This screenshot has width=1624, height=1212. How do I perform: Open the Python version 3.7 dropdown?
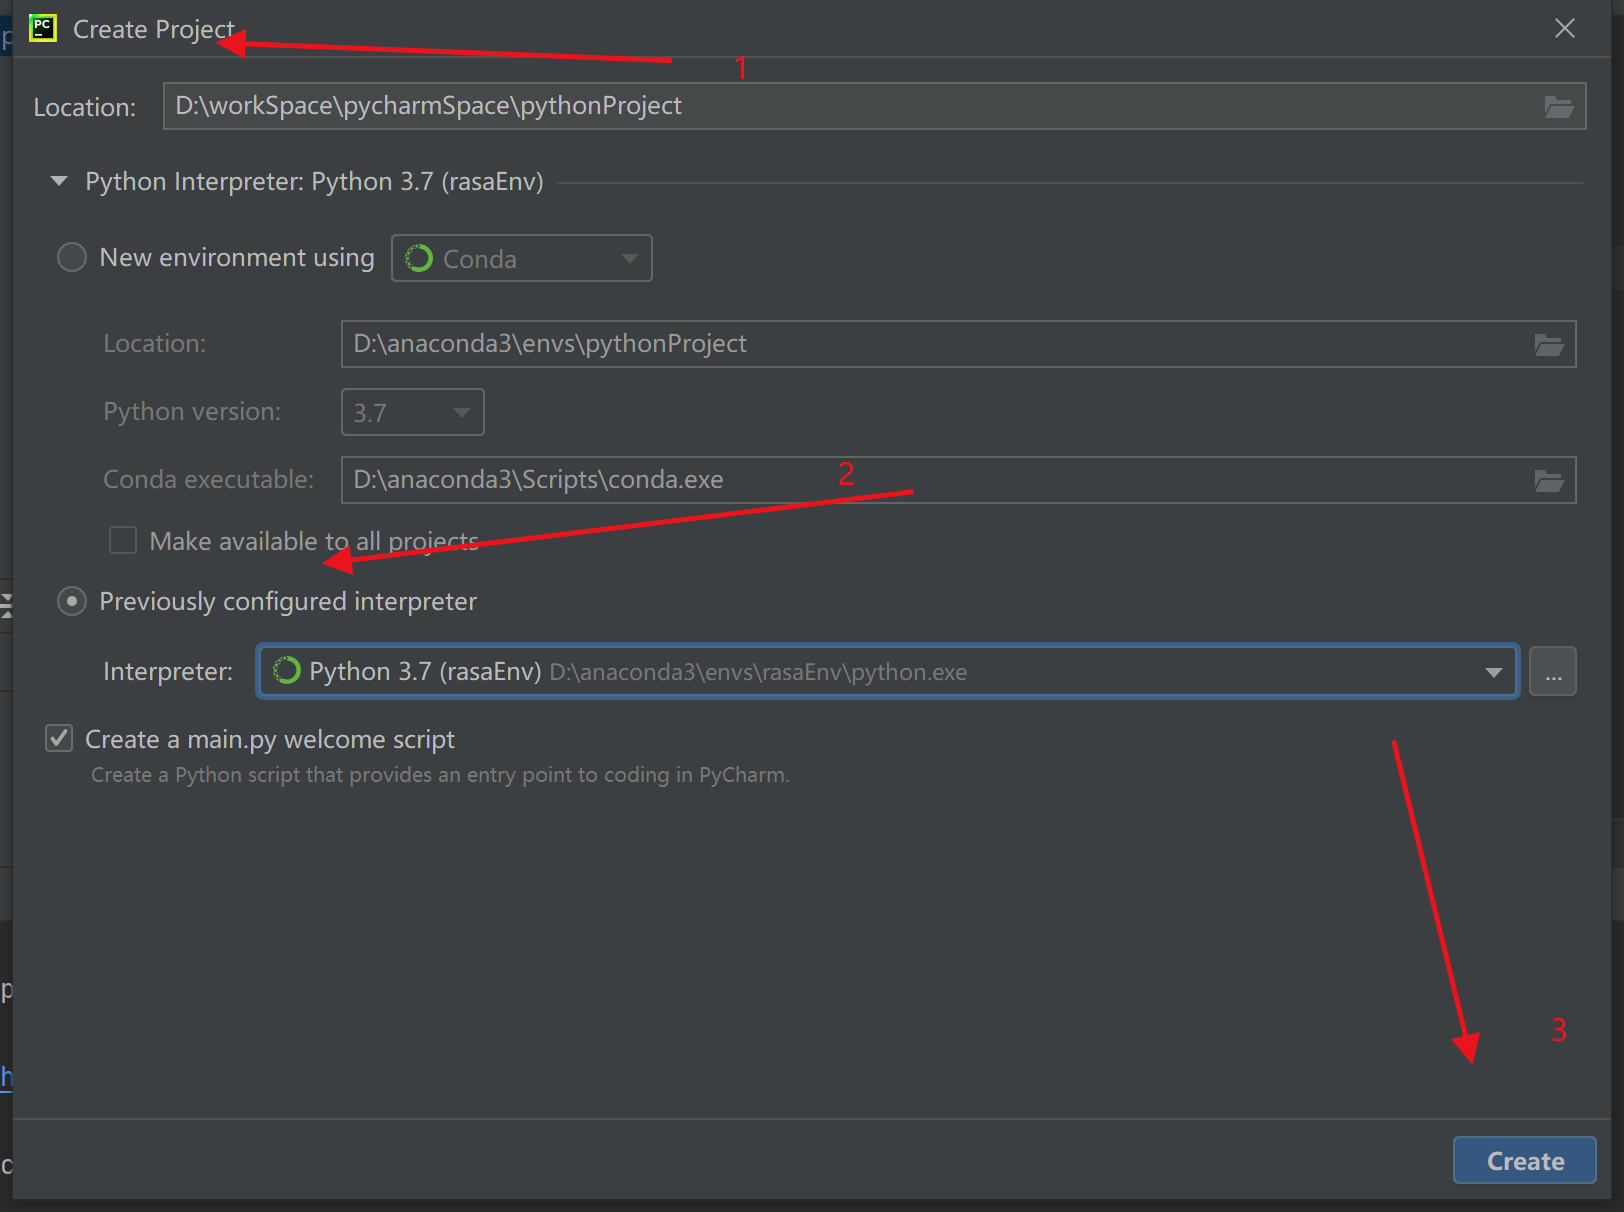click(413, 412)
